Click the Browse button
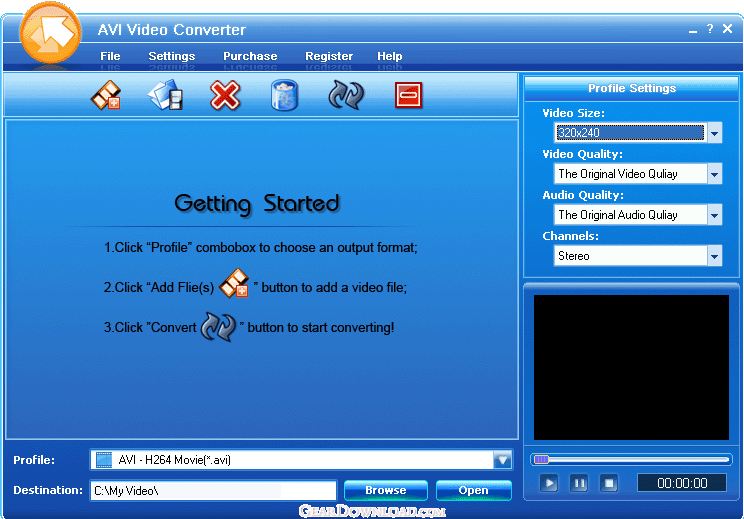Screen dimensions: 744x519 click(x=386, y=490)
